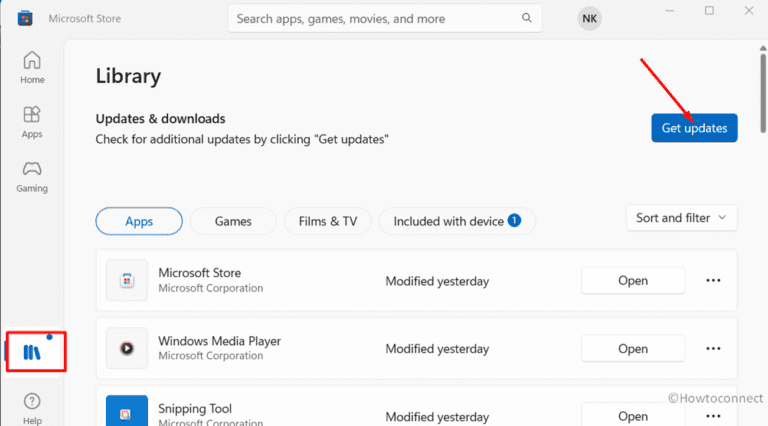This screenshot has width=768, height=426.
Task: Click the Updates & downloads heading
Action: tap(161, 118)
